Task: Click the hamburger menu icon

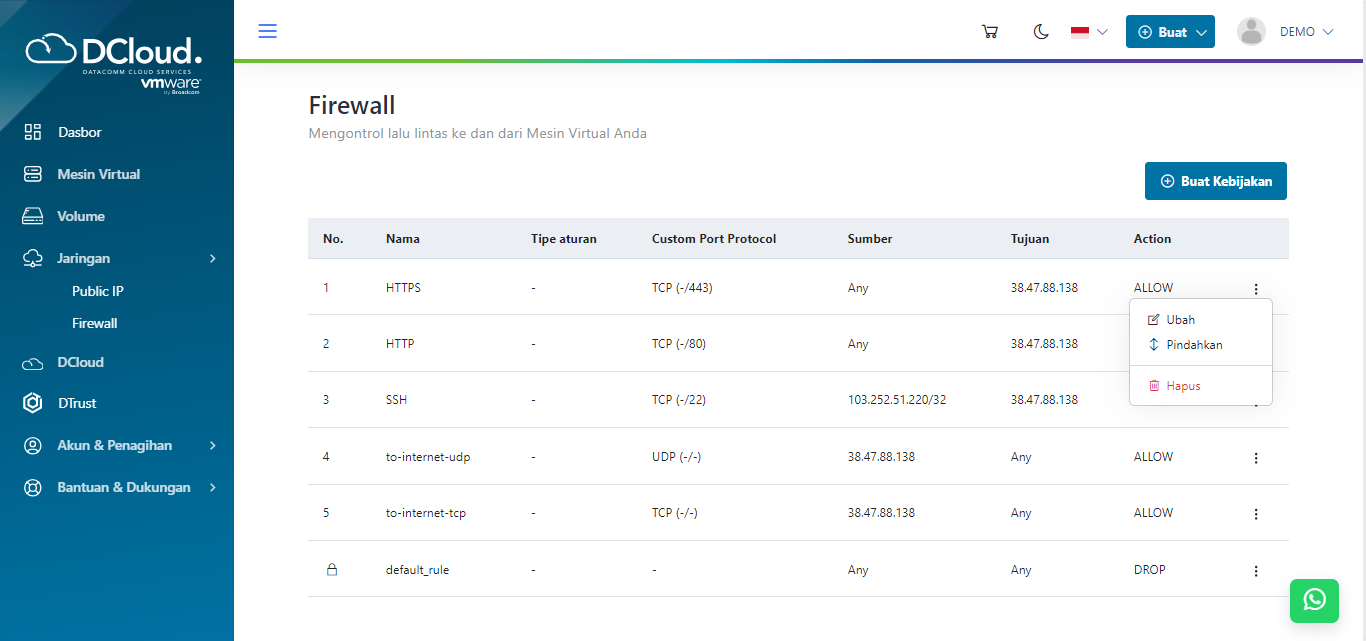Action: pos(267,31)
